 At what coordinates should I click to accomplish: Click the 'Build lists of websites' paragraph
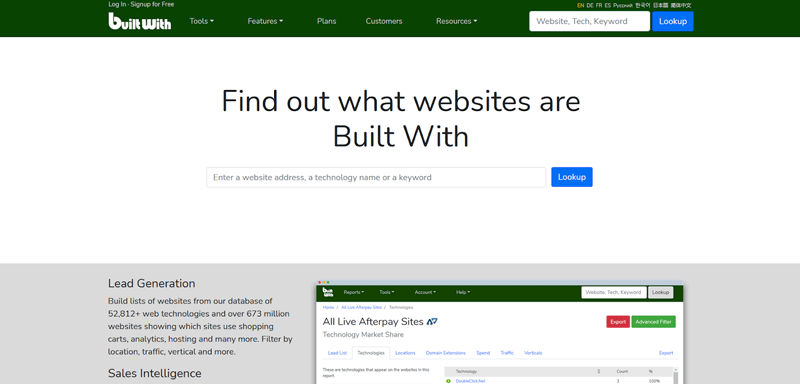click(201, 326)
